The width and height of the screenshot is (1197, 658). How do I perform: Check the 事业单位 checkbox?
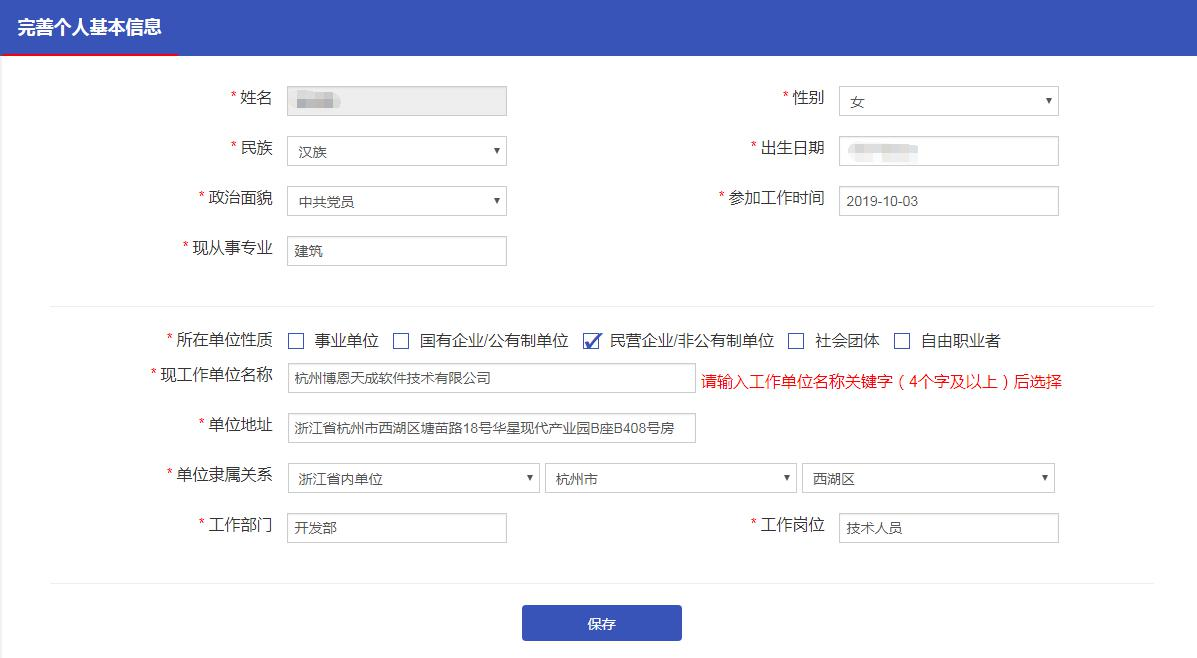[x=295, y=340]
